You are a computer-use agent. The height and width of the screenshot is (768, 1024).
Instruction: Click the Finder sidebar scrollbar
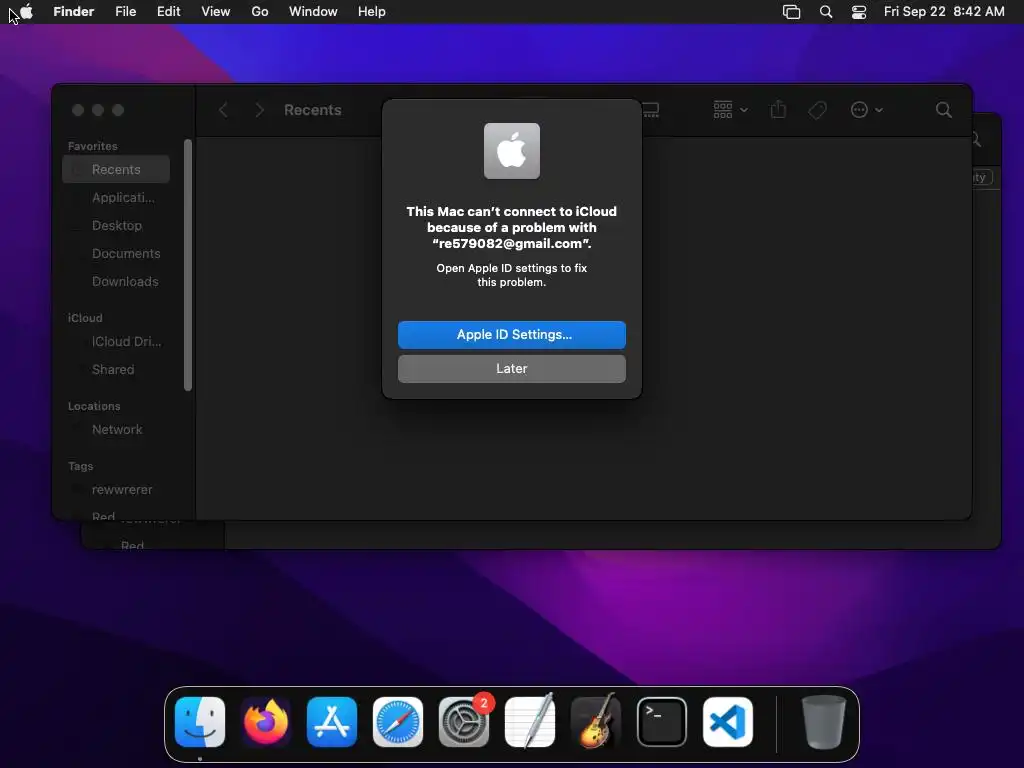(x=188, y=265)
